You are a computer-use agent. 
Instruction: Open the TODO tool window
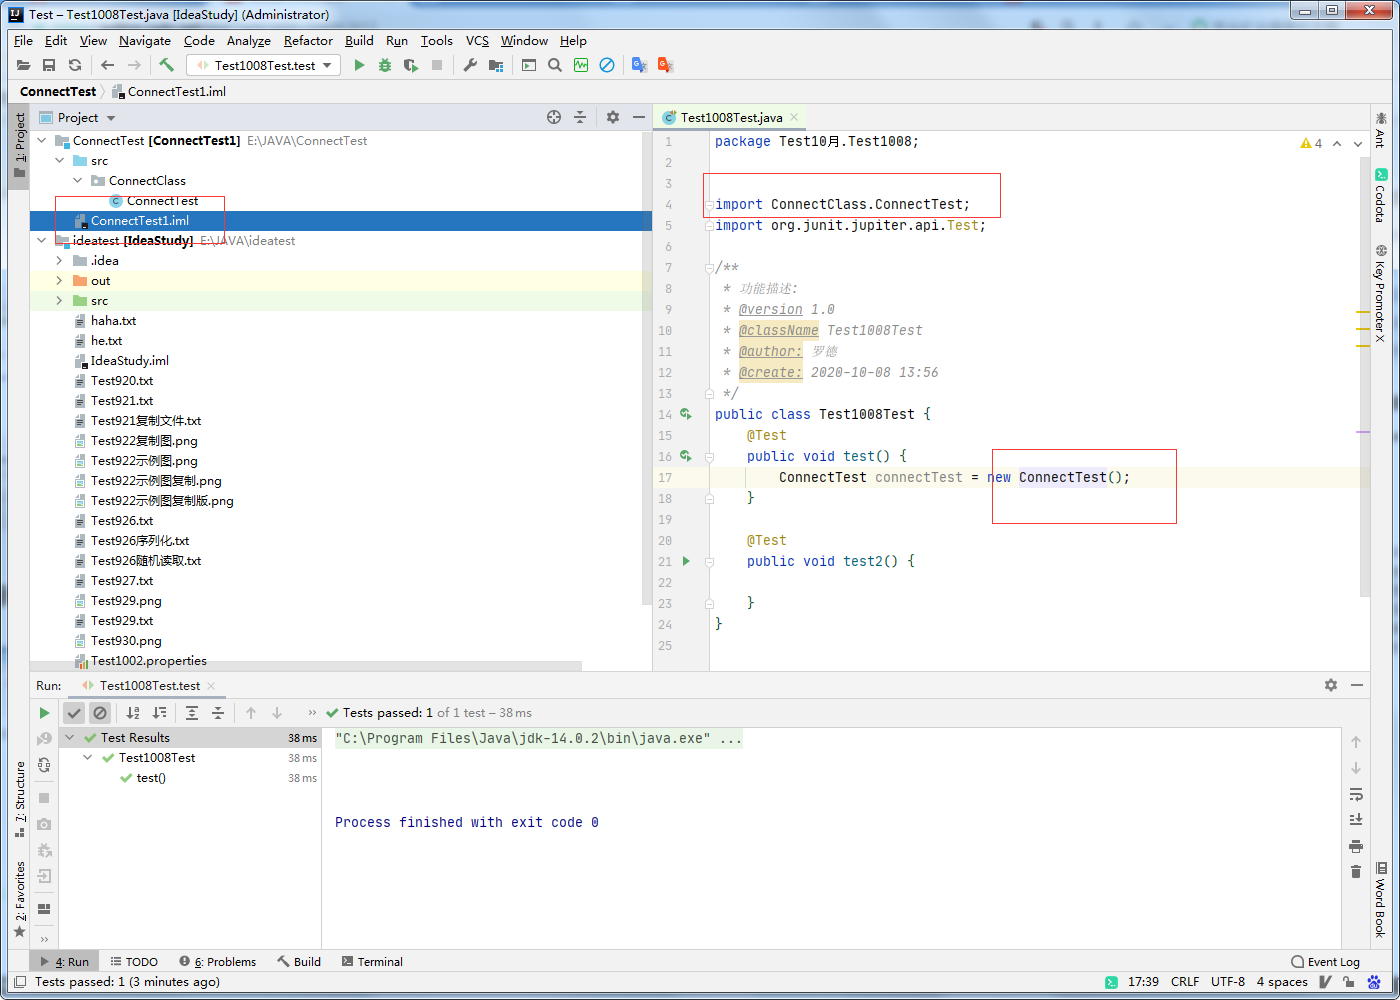134,962
